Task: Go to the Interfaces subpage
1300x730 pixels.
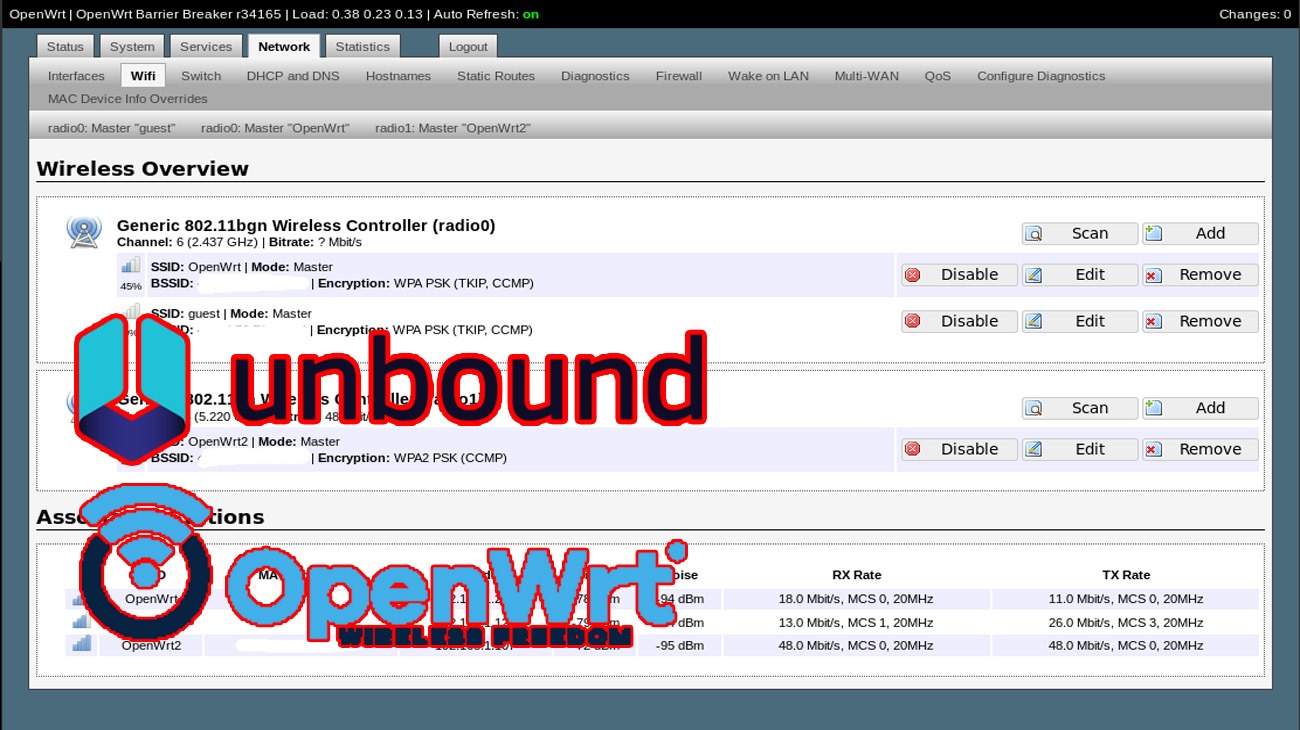Action: pos(76,76)
